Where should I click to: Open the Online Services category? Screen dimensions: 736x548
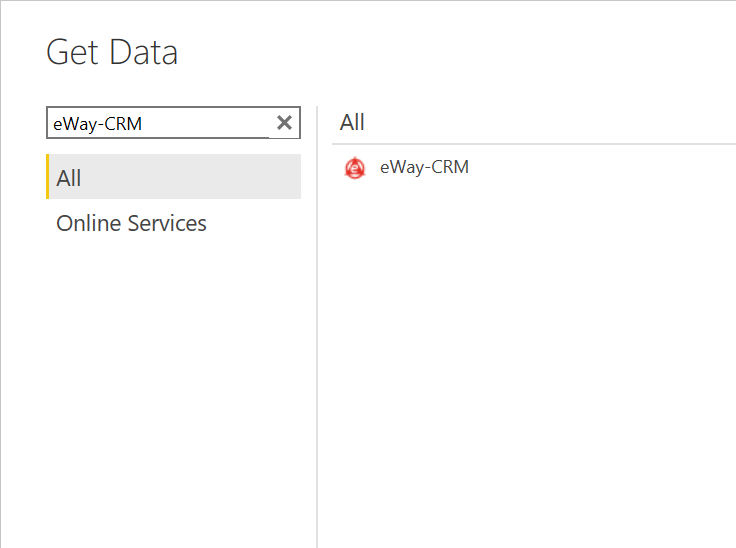coord(131,223)
